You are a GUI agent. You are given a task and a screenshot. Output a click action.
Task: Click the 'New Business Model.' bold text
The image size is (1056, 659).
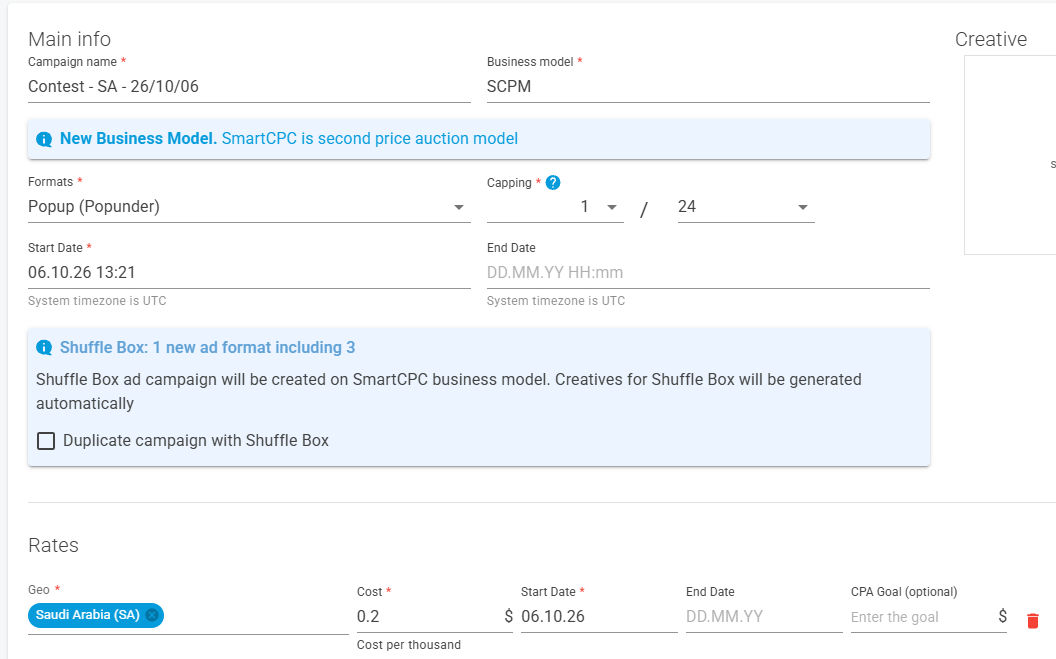138,139
